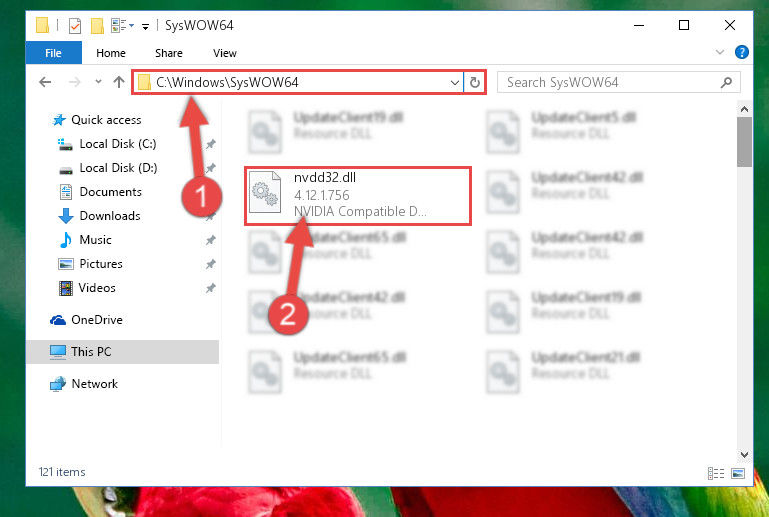The width and height of the screenshot is (769, 517).
Task: Open Pictures folder in sidebar
Action: coord(101,264)
